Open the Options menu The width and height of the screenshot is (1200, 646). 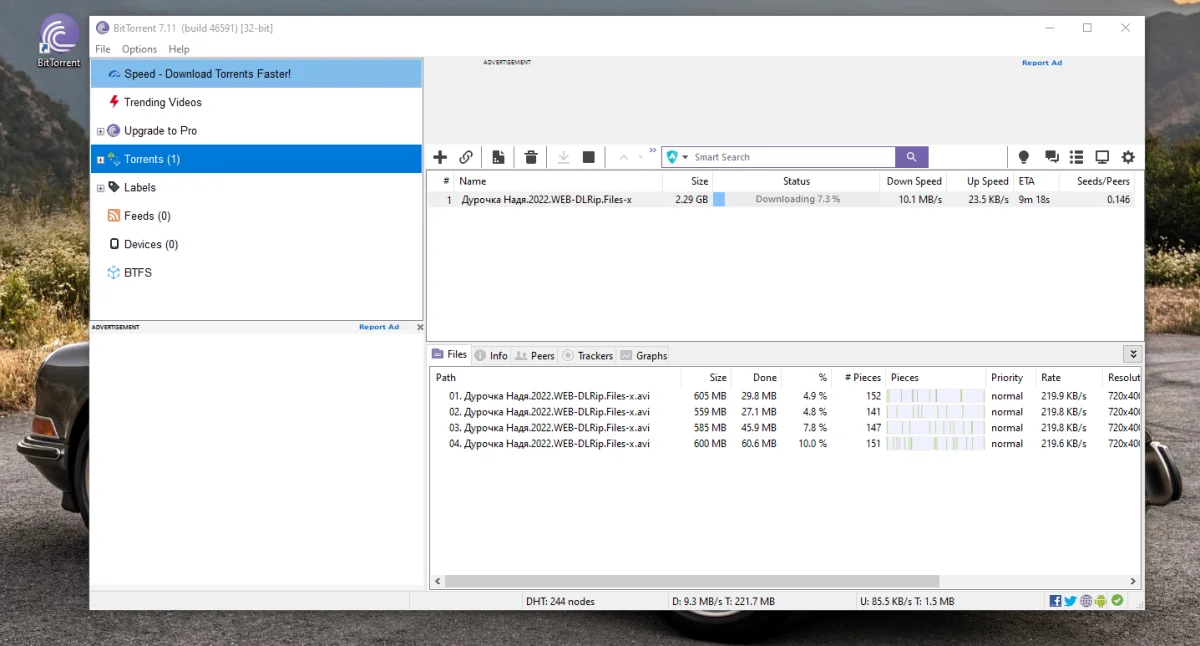coord(139,49)
